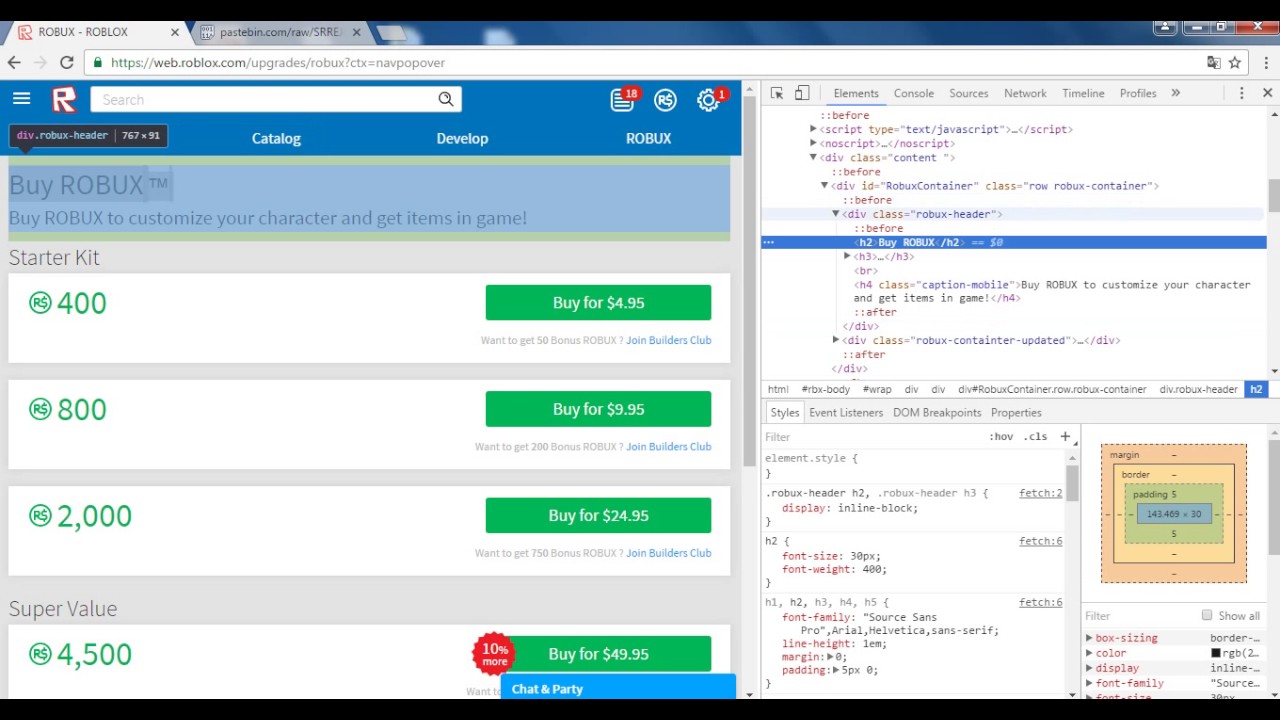
Task: Open Event Listeners pane
Action: [846, 412]
